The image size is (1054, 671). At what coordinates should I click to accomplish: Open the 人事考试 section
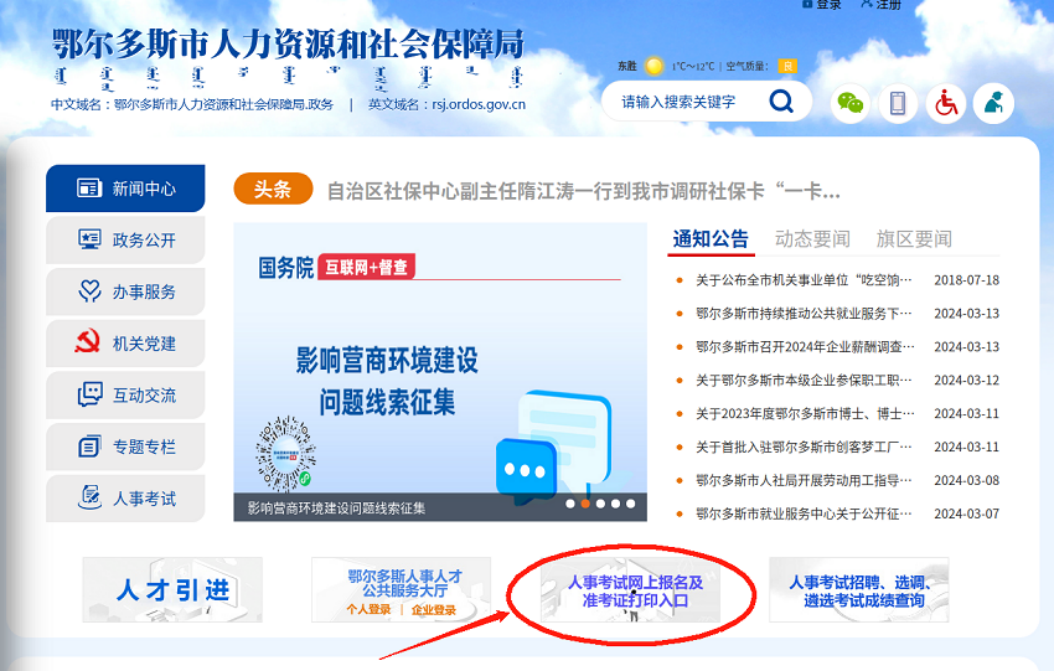coord(125,498)
